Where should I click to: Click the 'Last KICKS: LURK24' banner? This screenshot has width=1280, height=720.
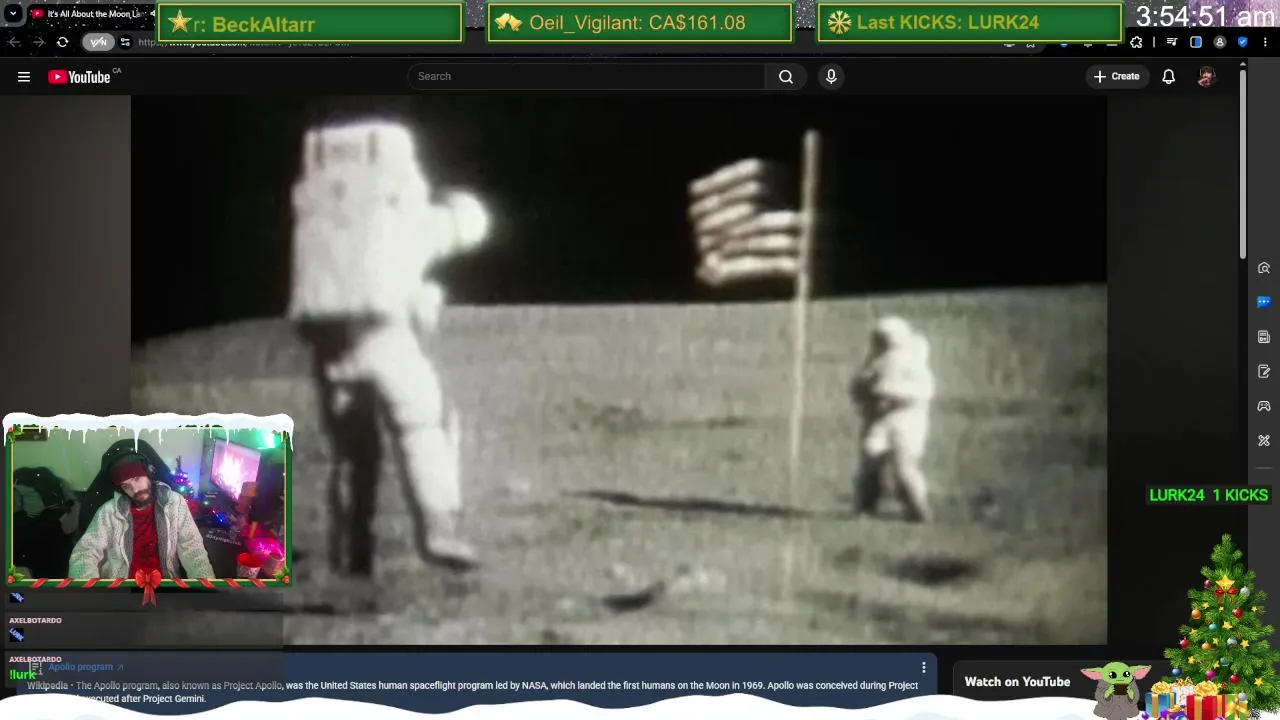(x=969, y=22)
